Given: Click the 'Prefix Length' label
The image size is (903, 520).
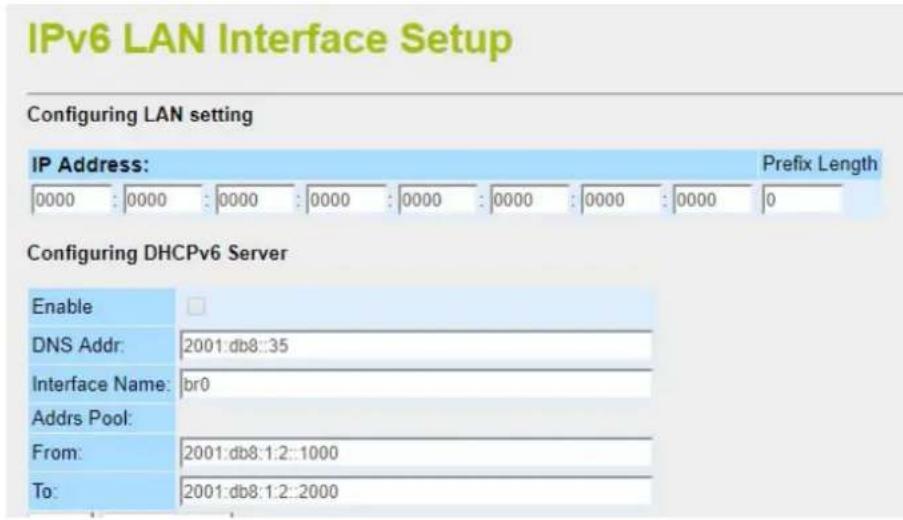Looking at the screenshot, I should point(819,164).
